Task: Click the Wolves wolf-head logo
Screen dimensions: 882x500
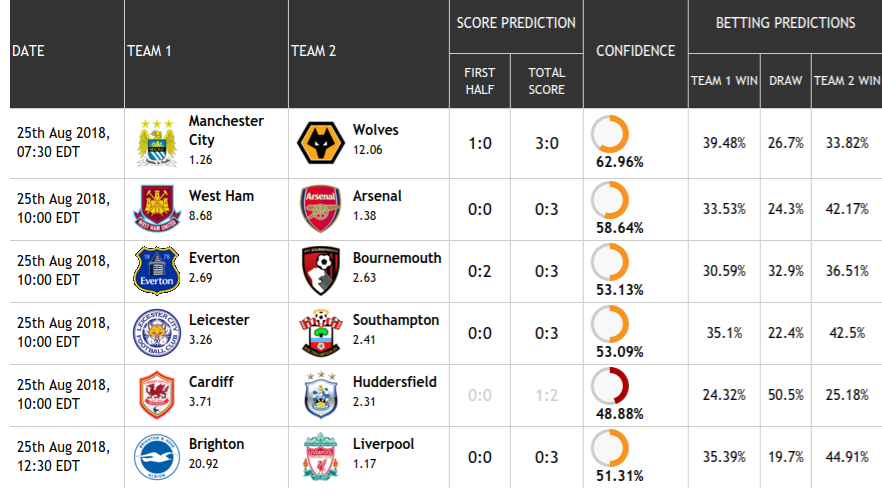Action: coord(321,143)
